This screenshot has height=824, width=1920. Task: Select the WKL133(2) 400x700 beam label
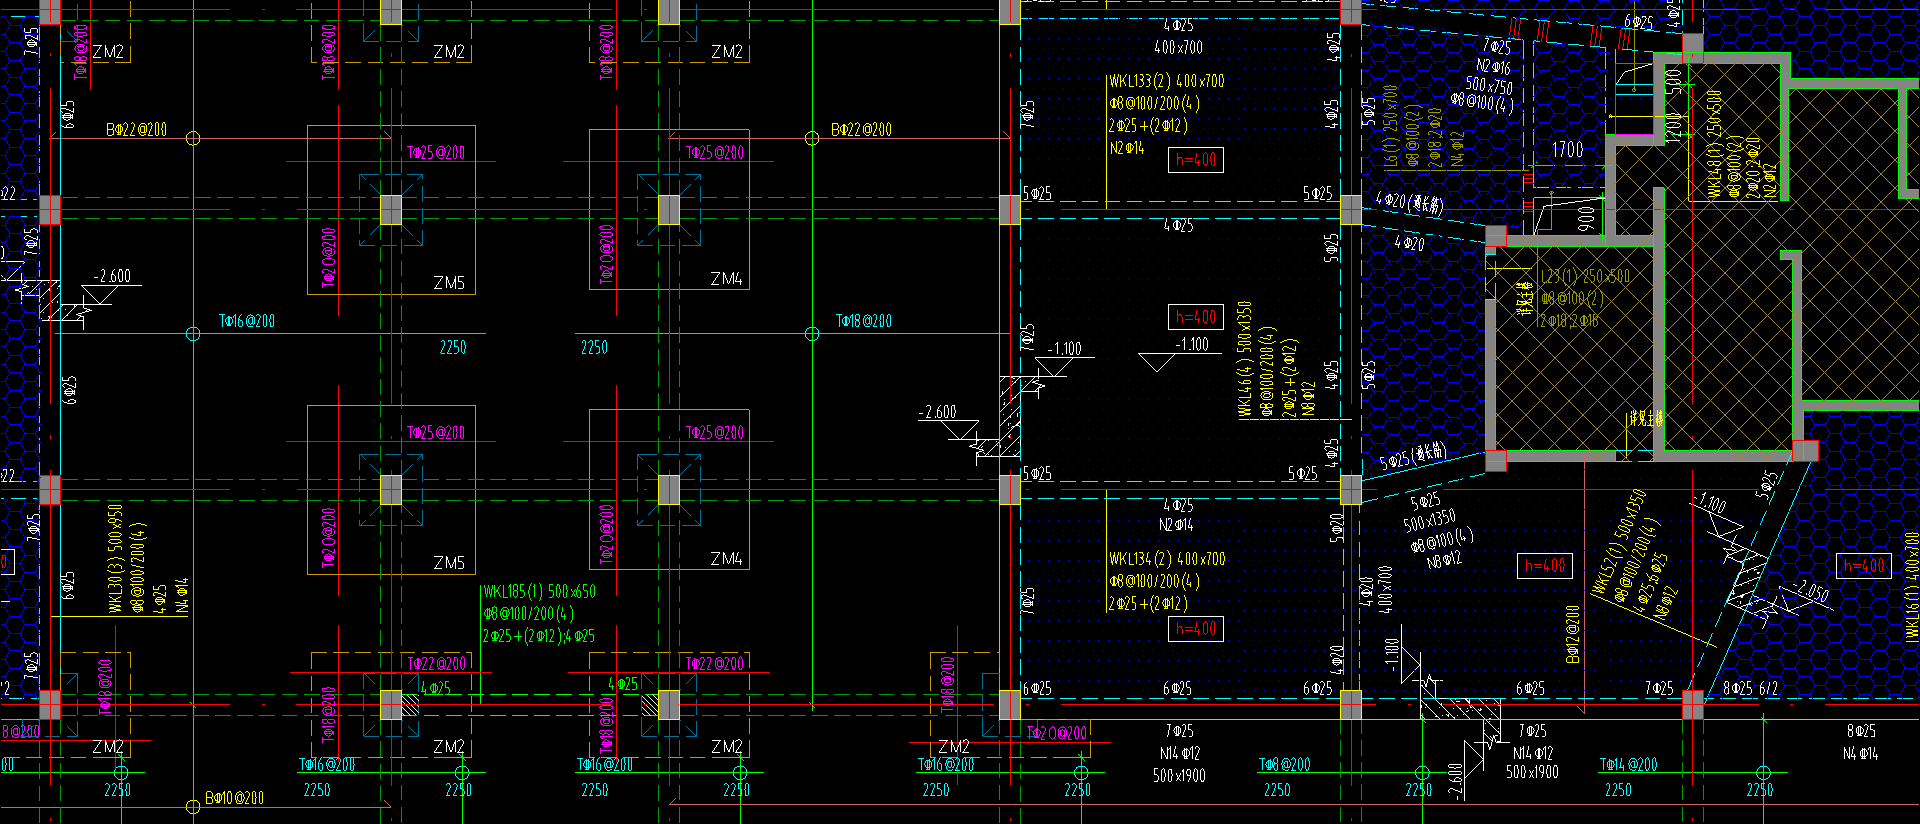point(1166,81)
